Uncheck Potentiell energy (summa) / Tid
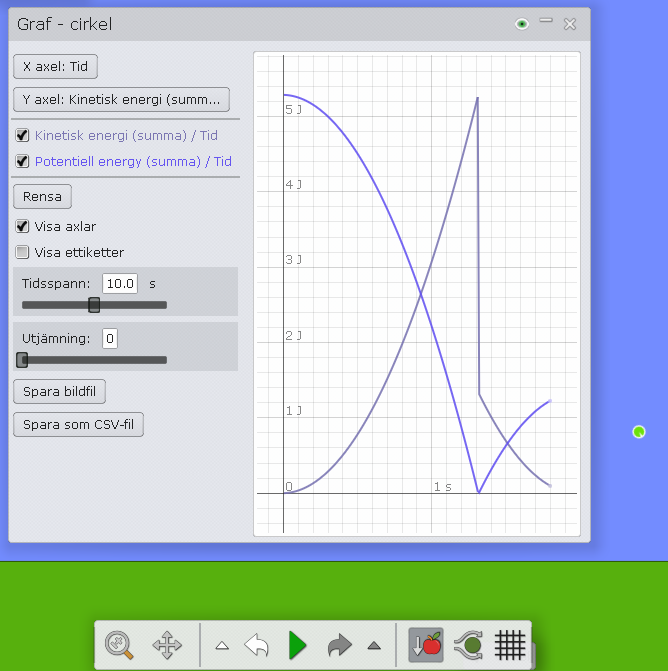This screenshot has width=668, height=671. 22,161
